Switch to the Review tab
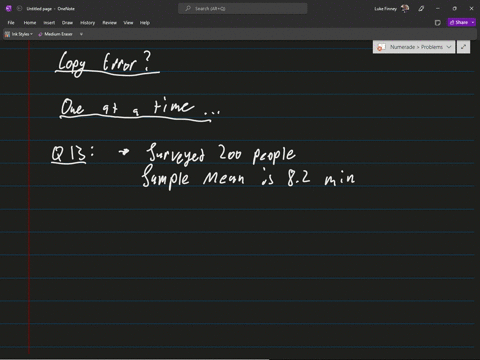This screenshot has height=360, width=480. [109, 23]
